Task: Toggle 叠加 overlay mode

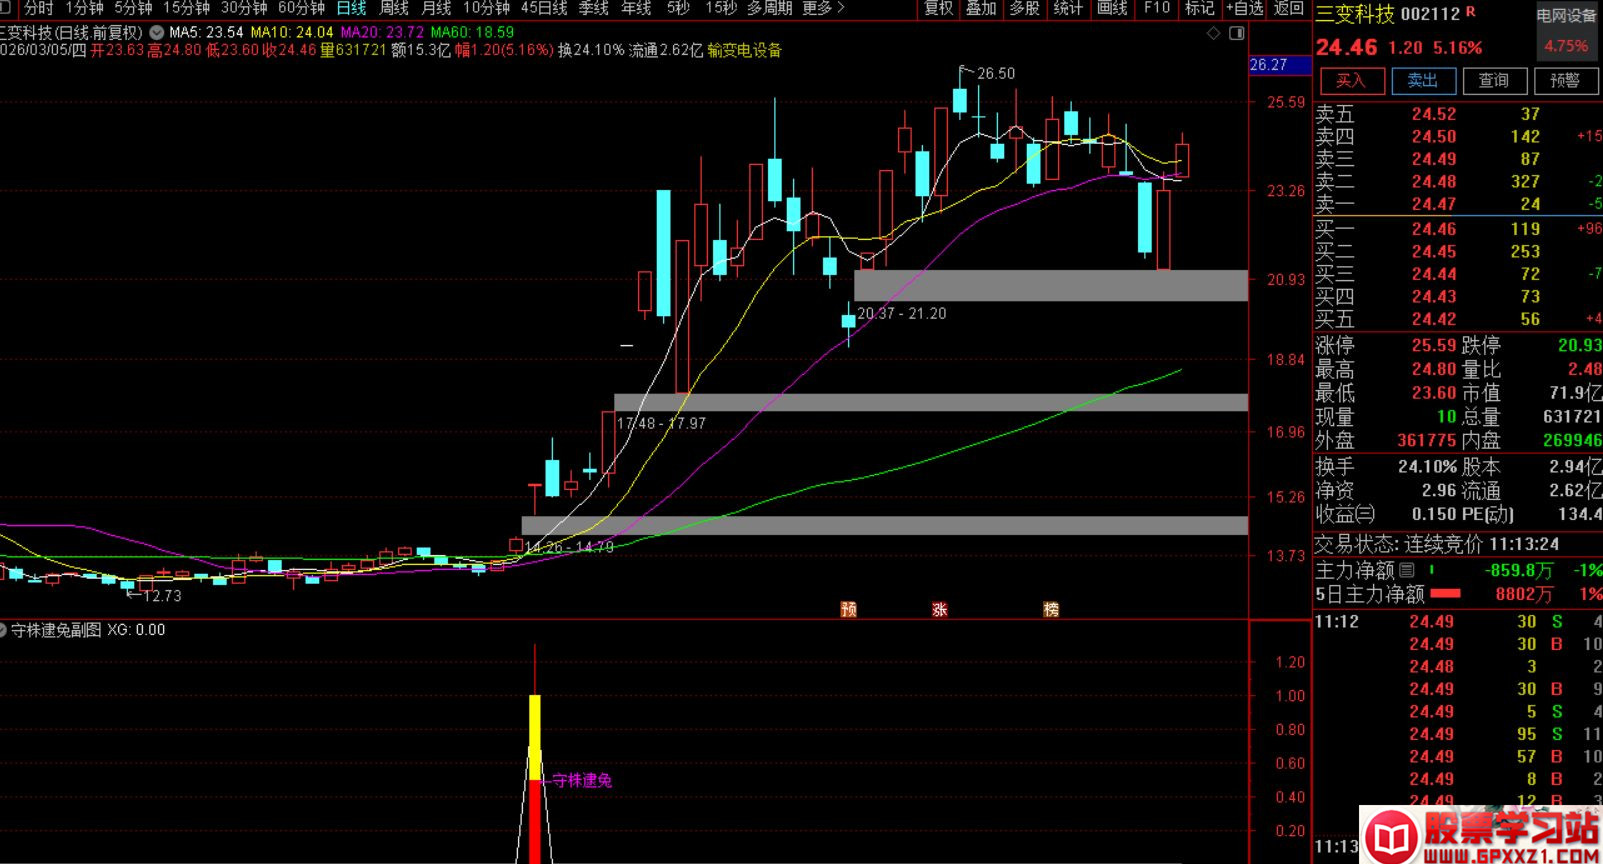Action: (x=980, y=8)
